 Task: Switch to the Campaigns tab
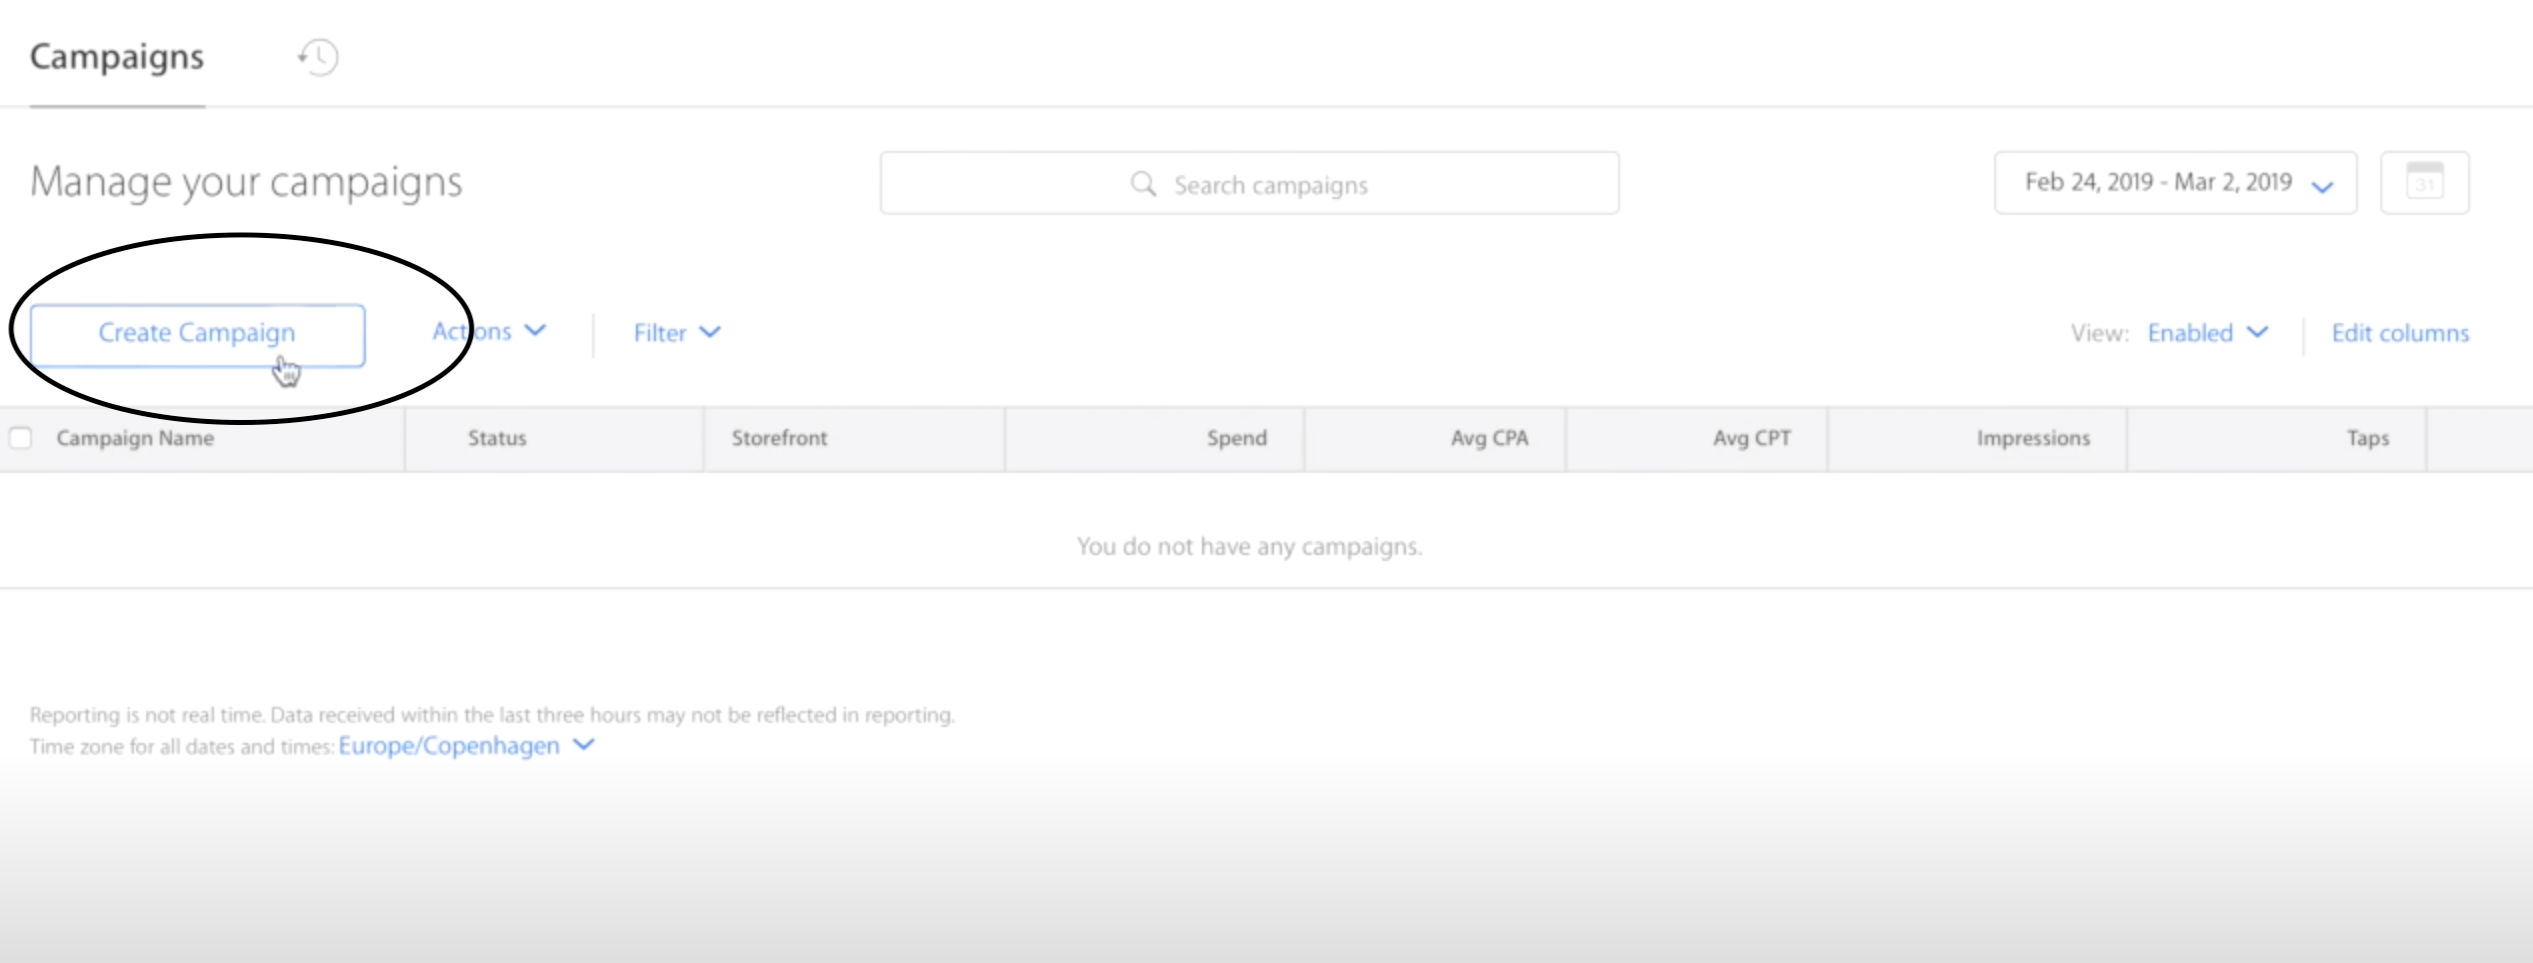click(116, 57)
